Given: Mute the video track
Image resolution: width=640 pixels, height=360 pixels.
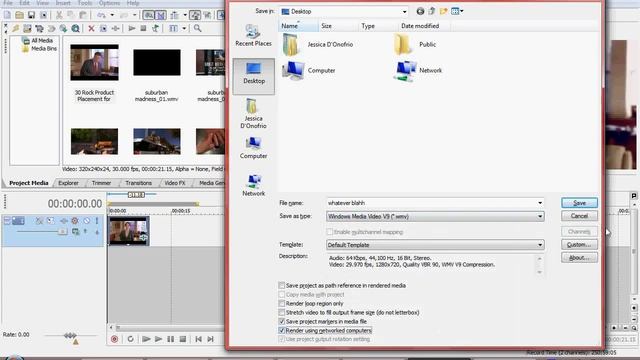Looking at the screenshot, I should point(87,221).
